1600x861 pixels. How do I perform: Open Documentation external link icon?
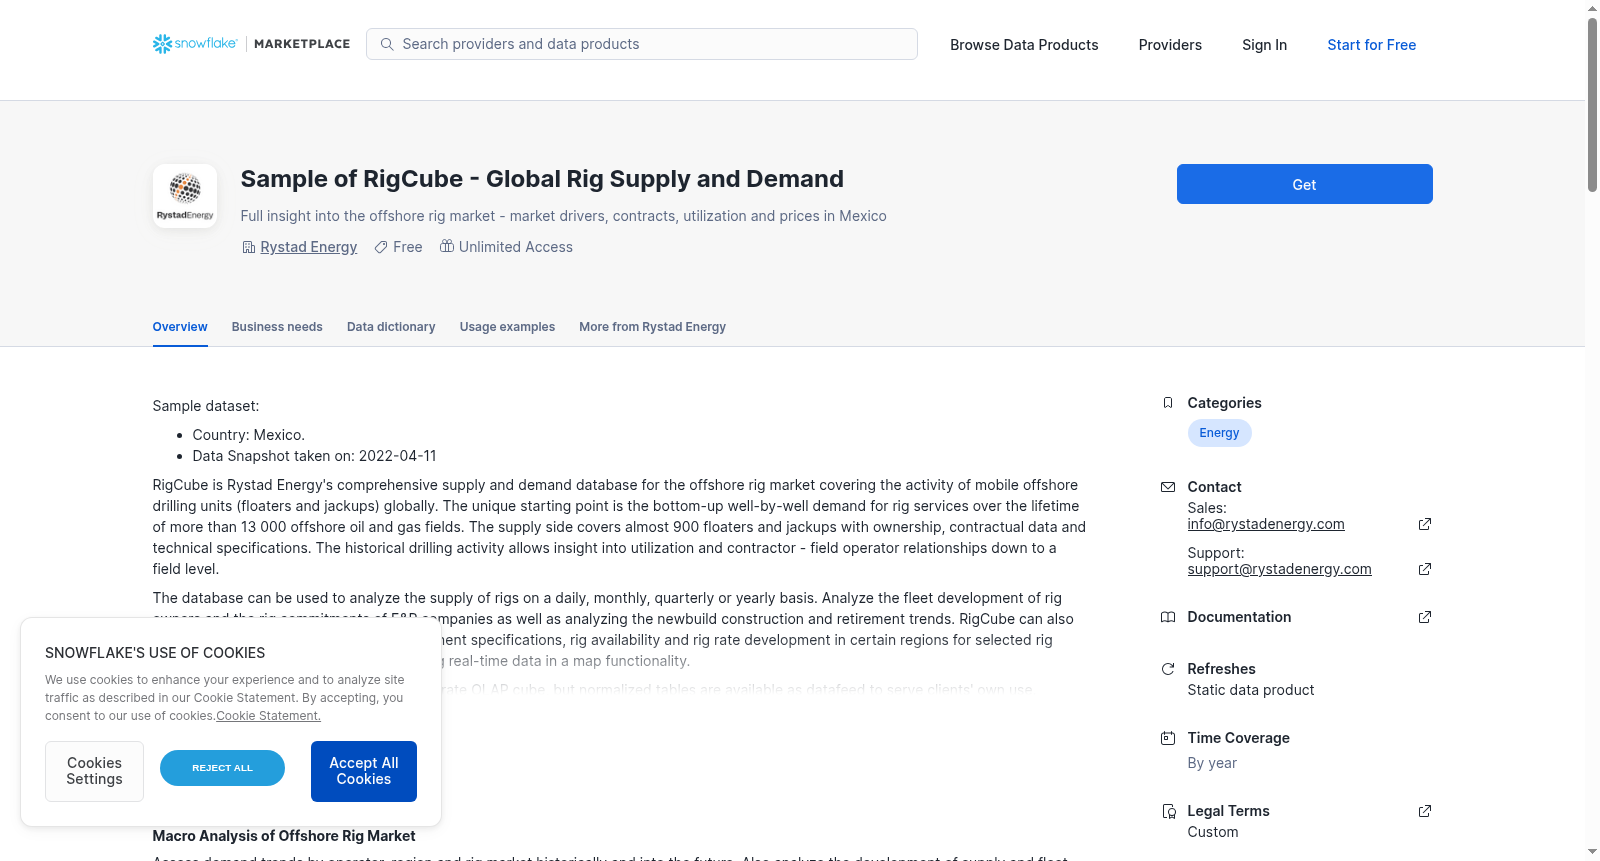[x=1425, y=617]
